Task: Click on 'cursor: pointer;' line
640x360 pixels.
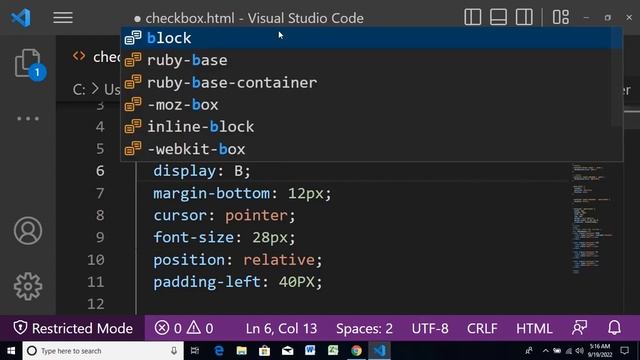Action: pos(224,215)
